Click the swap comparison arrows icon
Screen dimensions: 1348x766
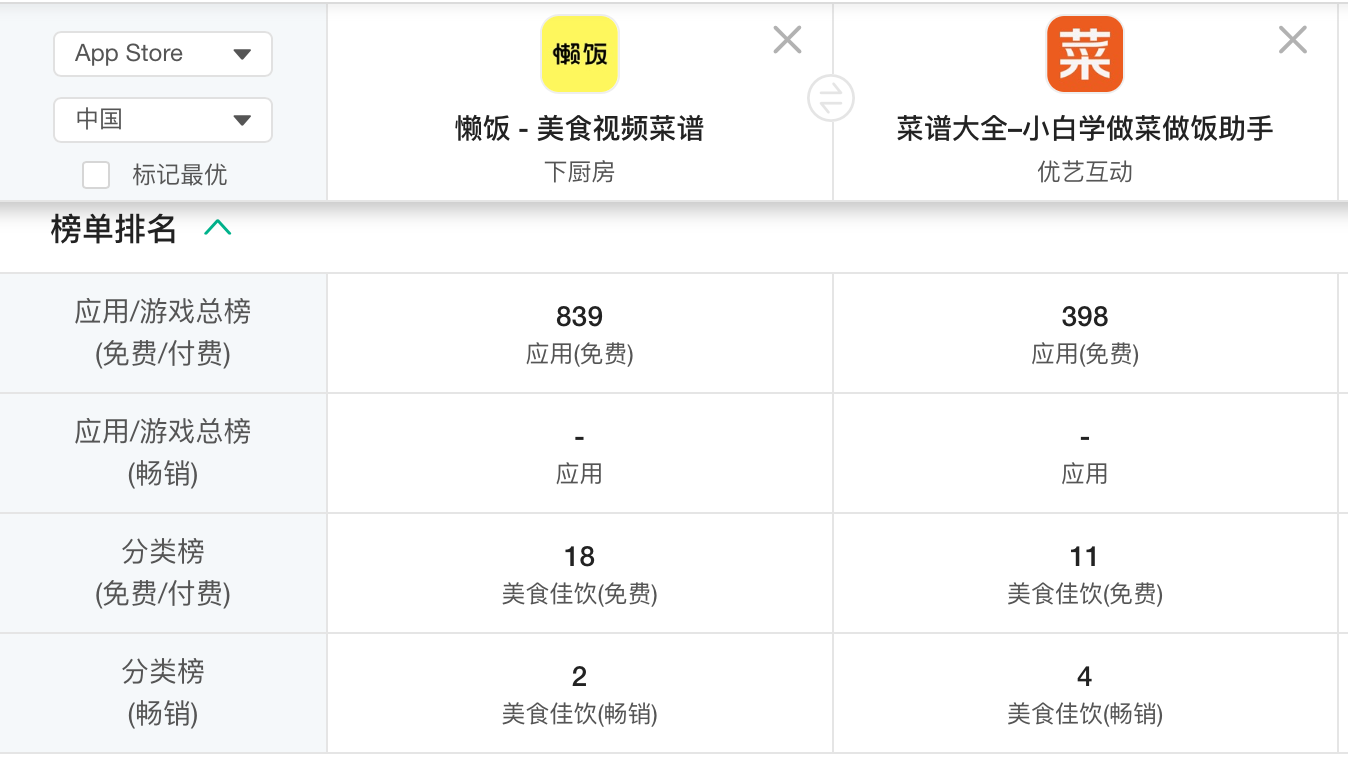point(831,97)
